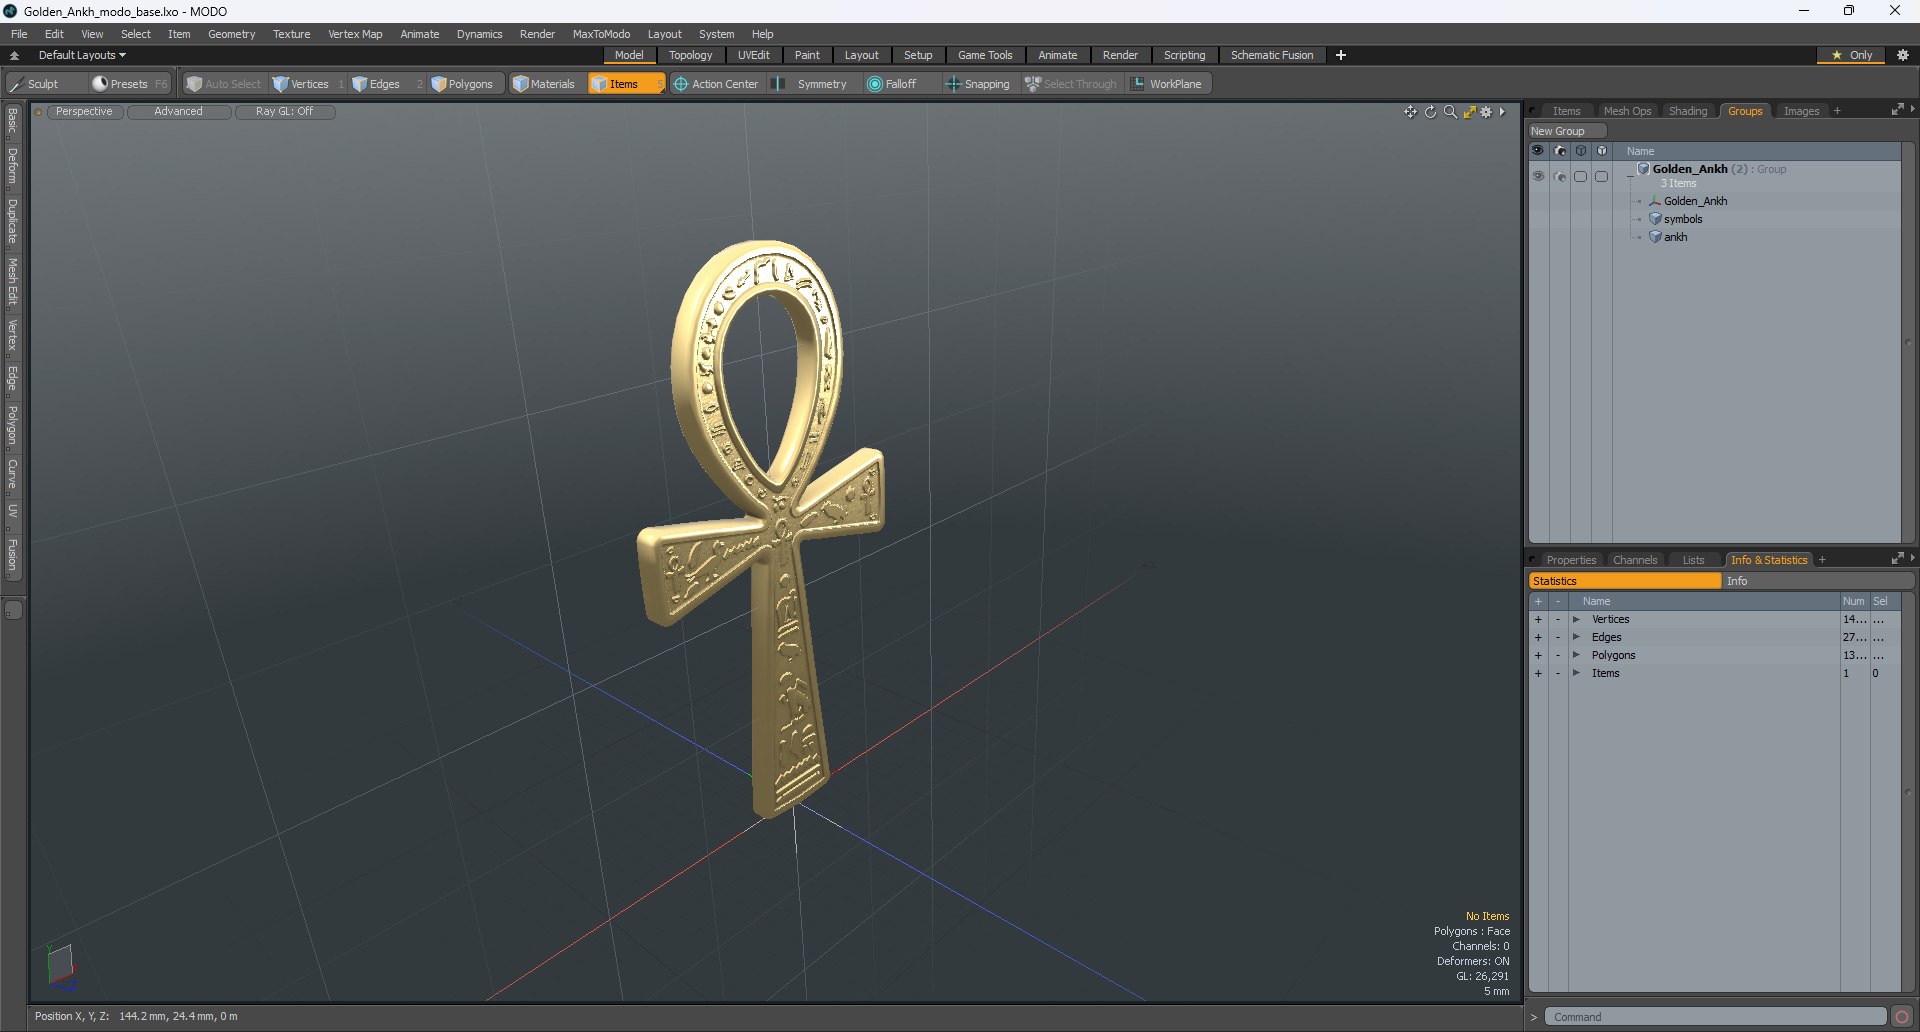Remove Polygons from selection with minus

(x=1557, y=656)
